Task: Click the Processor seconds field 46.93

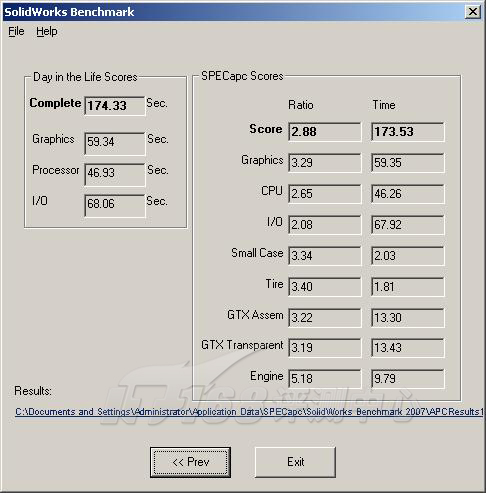Action: pyautogui.click(x=115, y=175)
